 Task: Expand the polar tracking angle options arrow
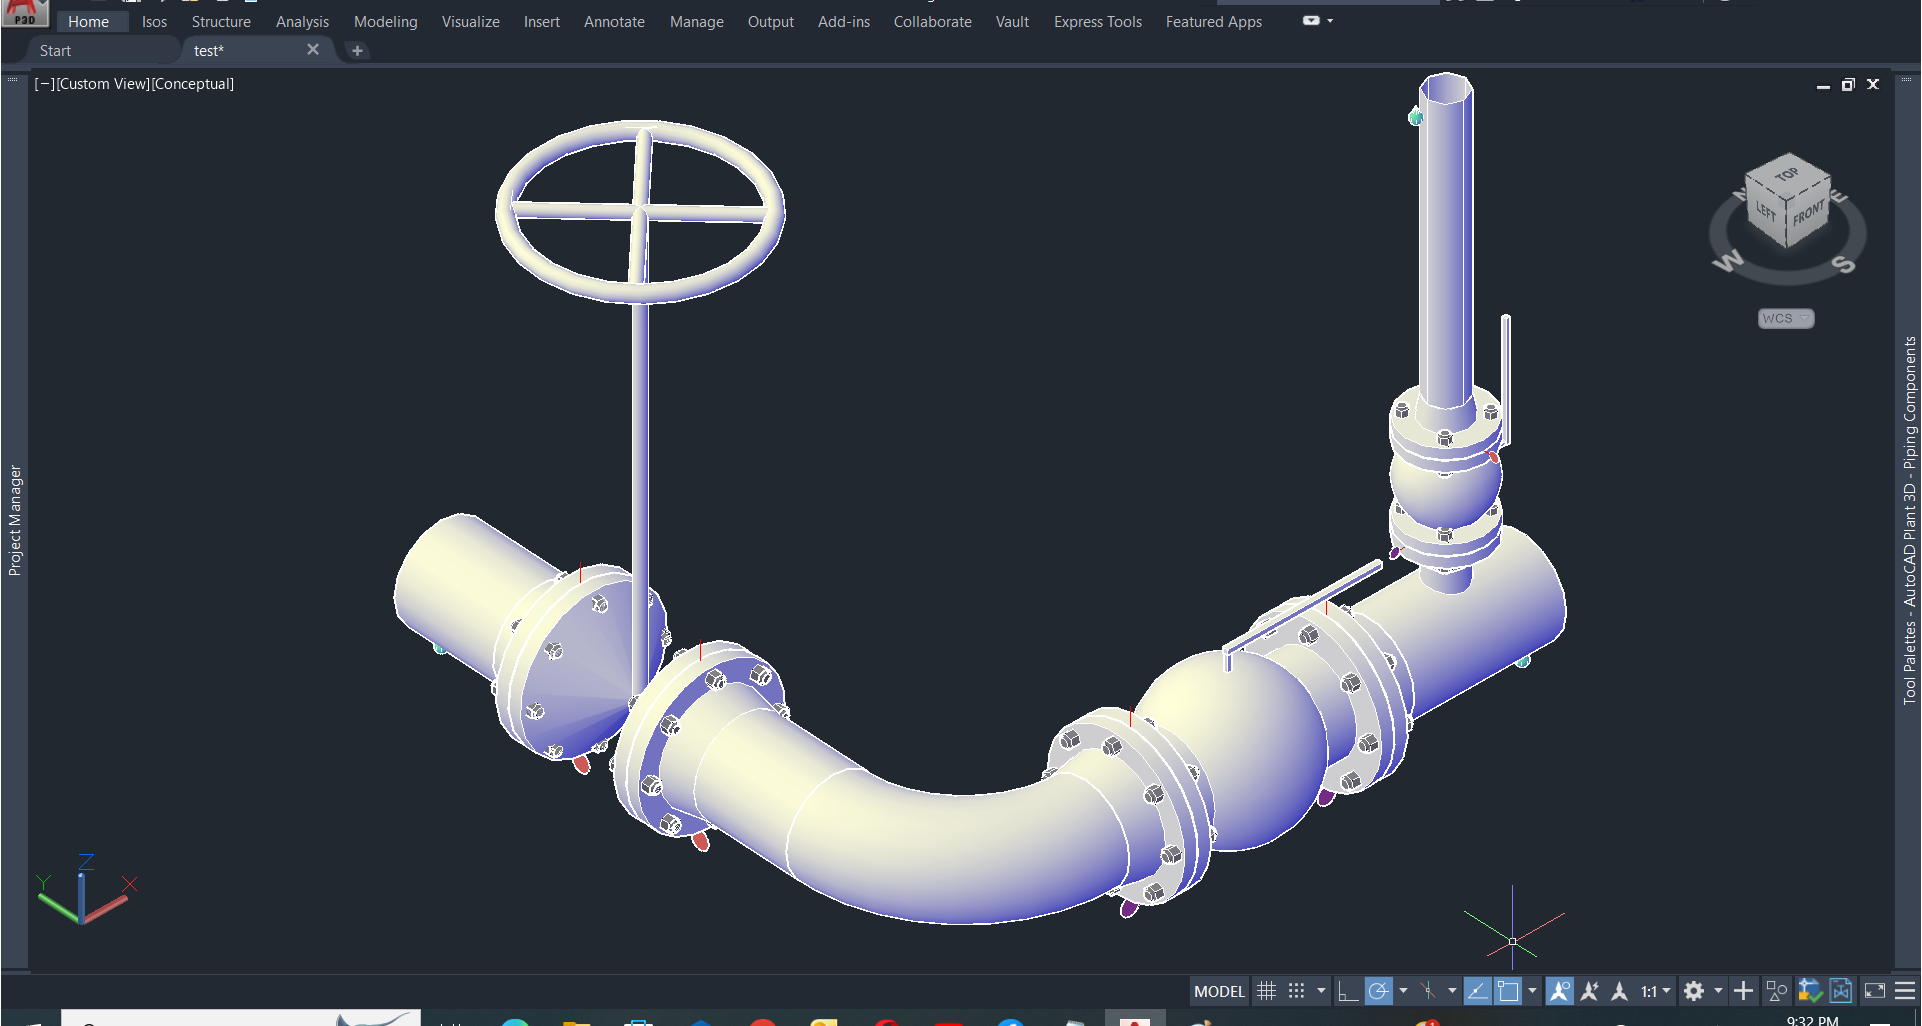coord(1403,991)
